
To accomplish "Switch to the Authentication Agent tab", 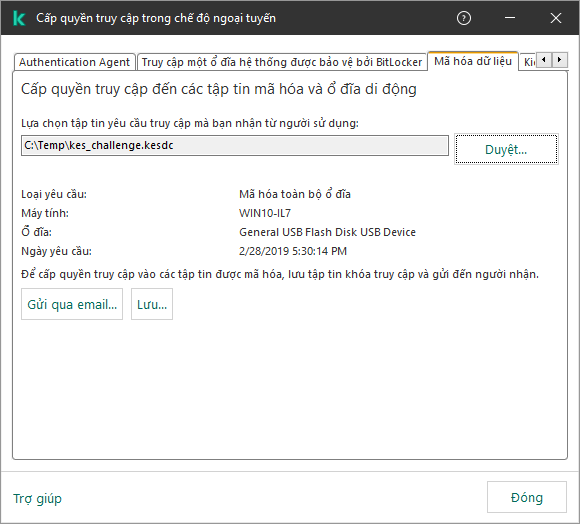I will click(x=74, y=62).
